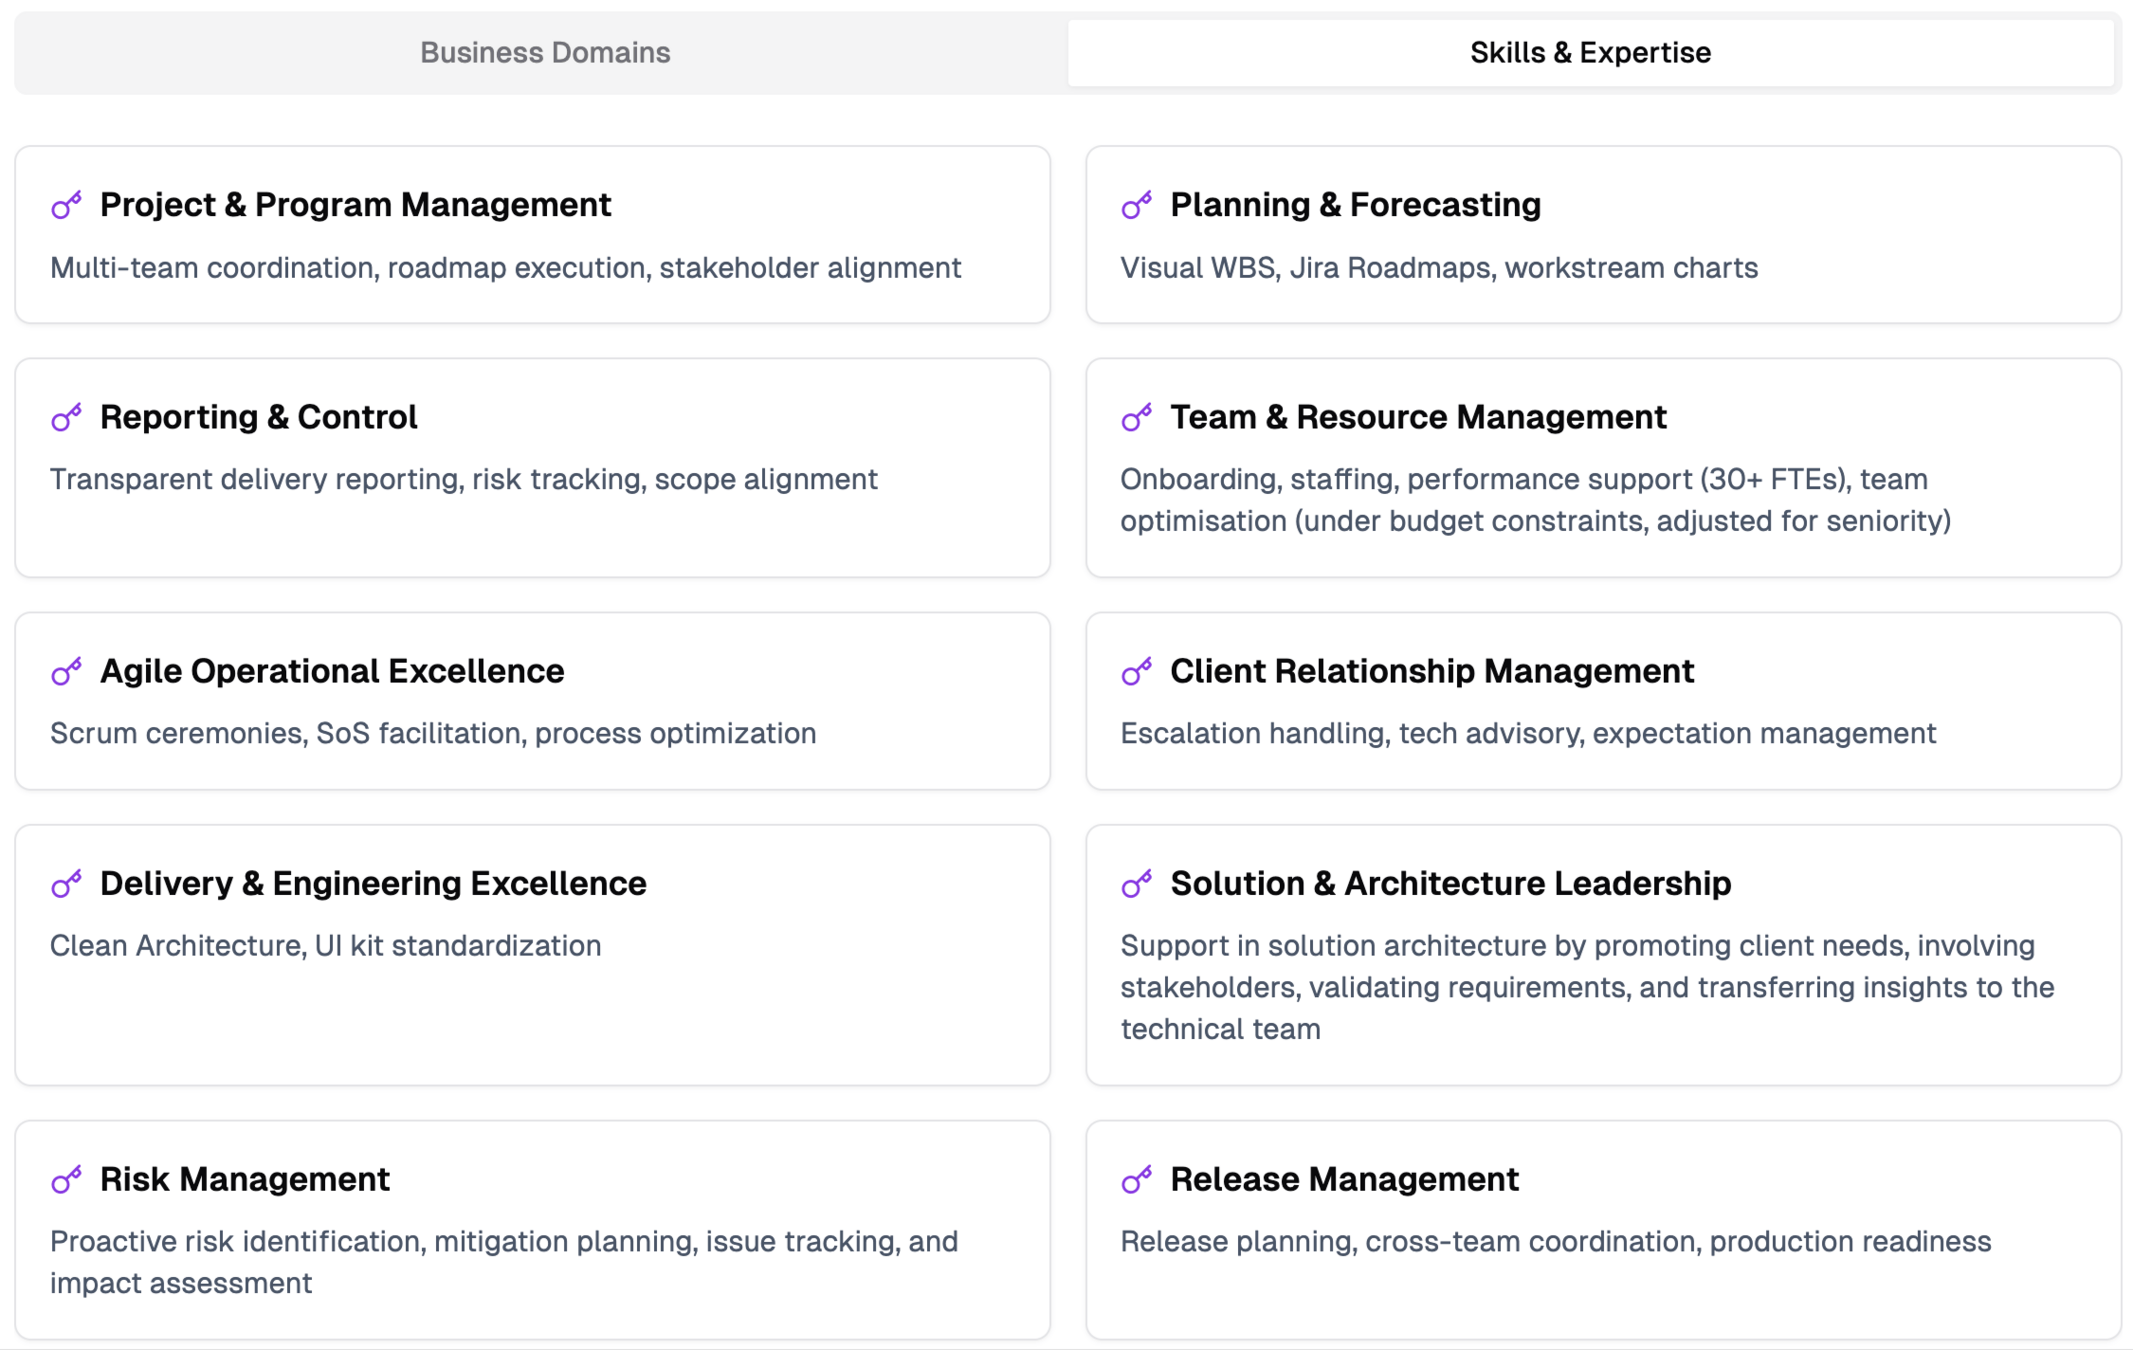Click the Risk Management card title
This screenshot has width=2133, height=1350.
[245, 1179]
